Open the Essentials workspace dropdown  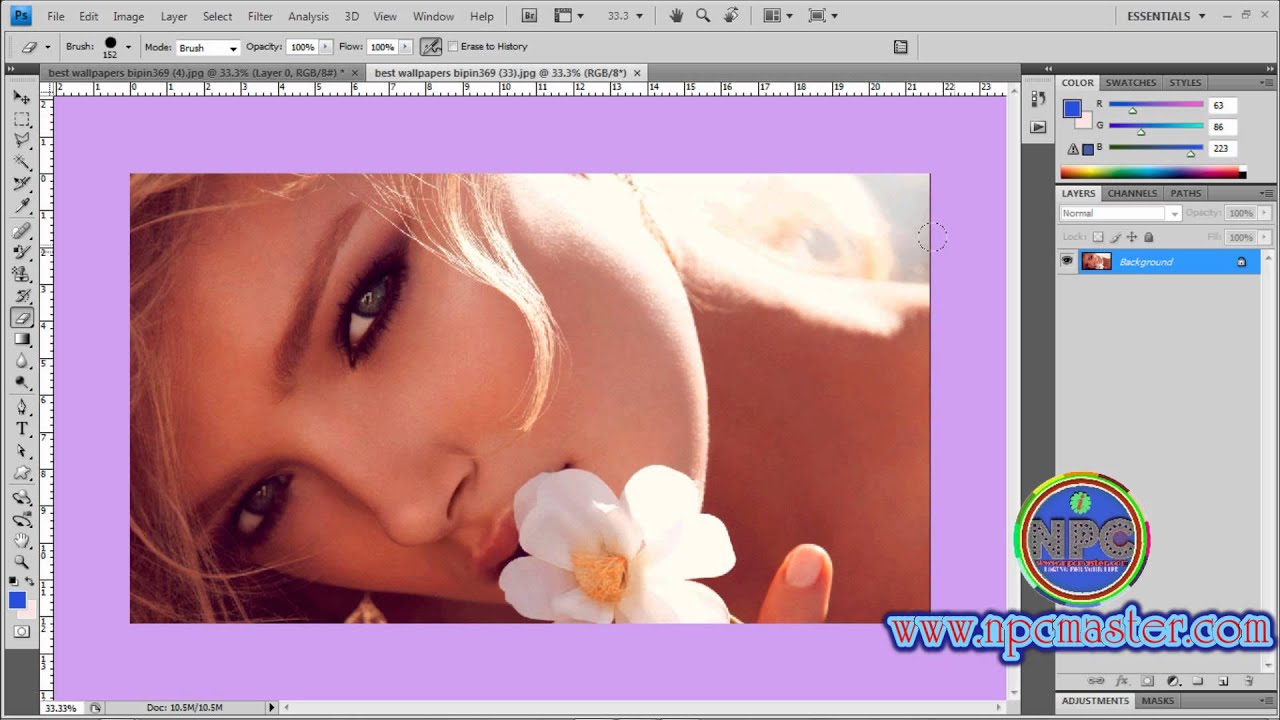1166,16
